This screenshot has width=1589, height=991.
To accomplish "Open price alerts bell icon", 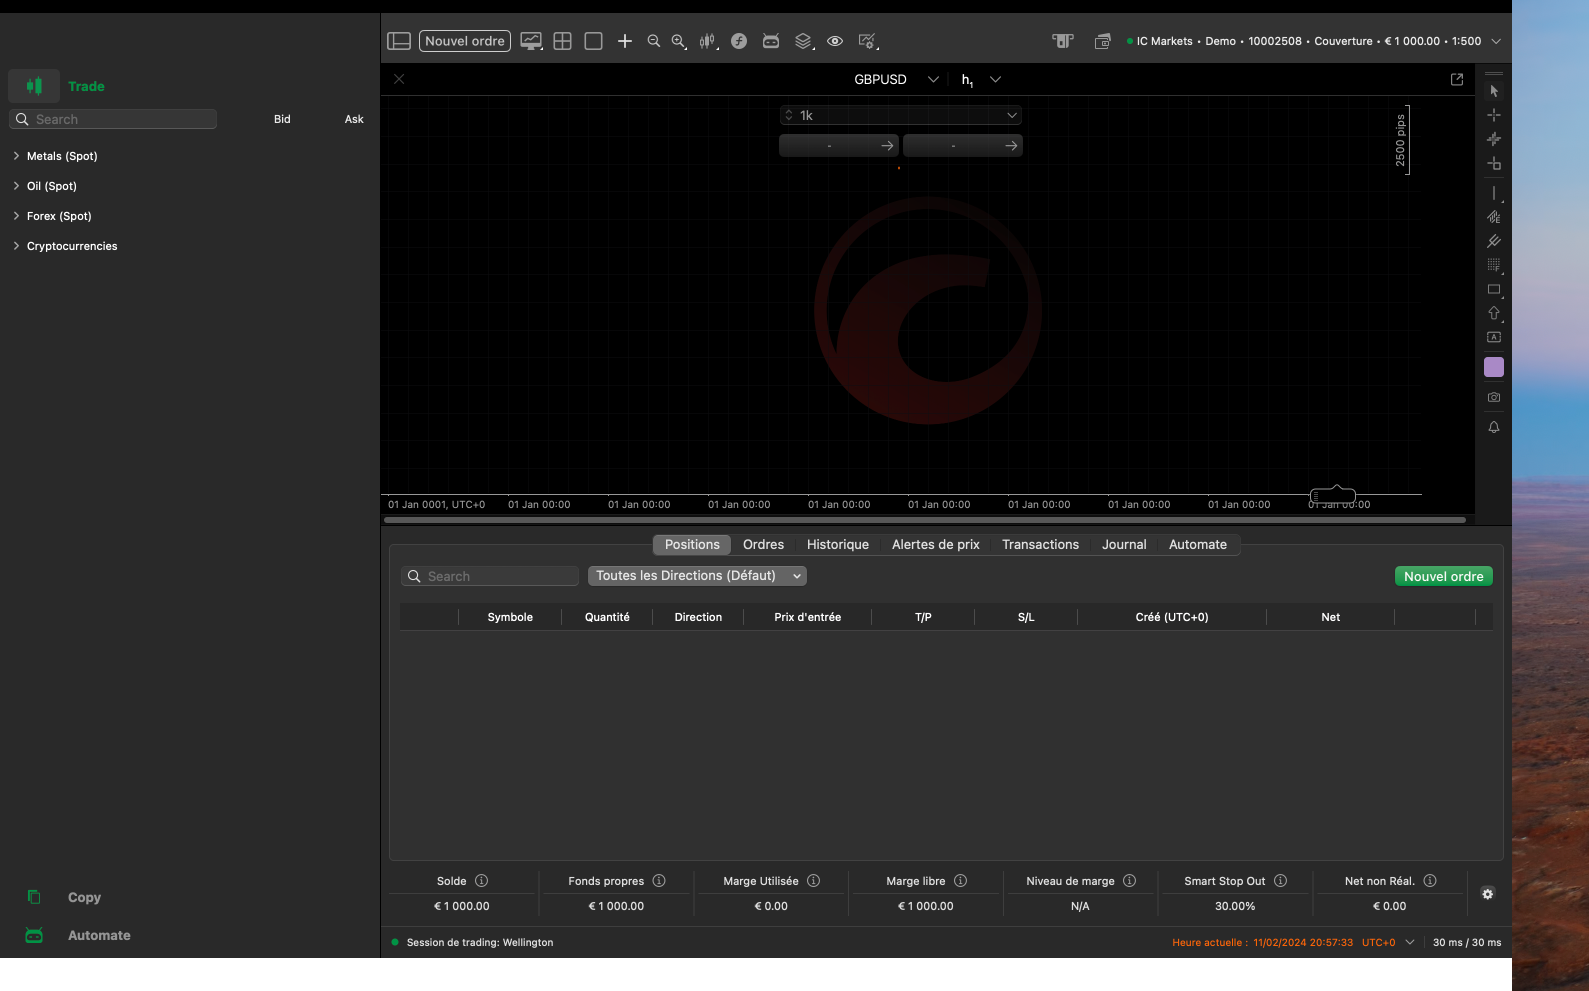I will [x=1494, y=427].
